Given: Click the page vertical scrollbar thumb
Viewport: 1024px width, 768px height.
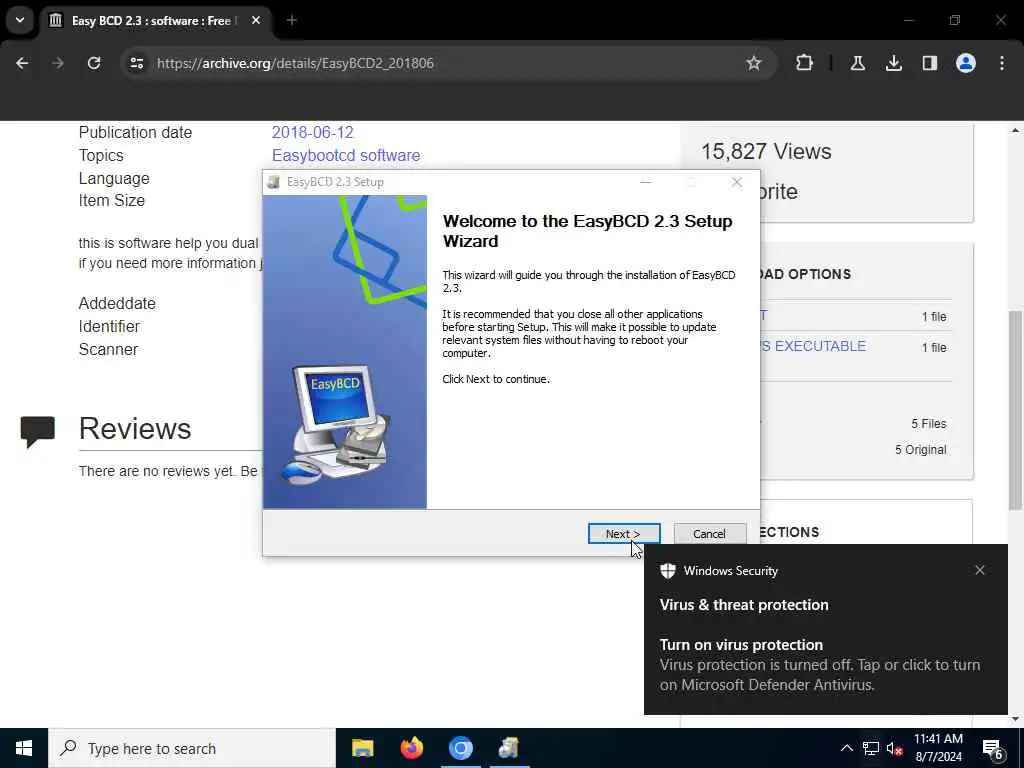Looking at the screenshot, I should coord(1015,409).
